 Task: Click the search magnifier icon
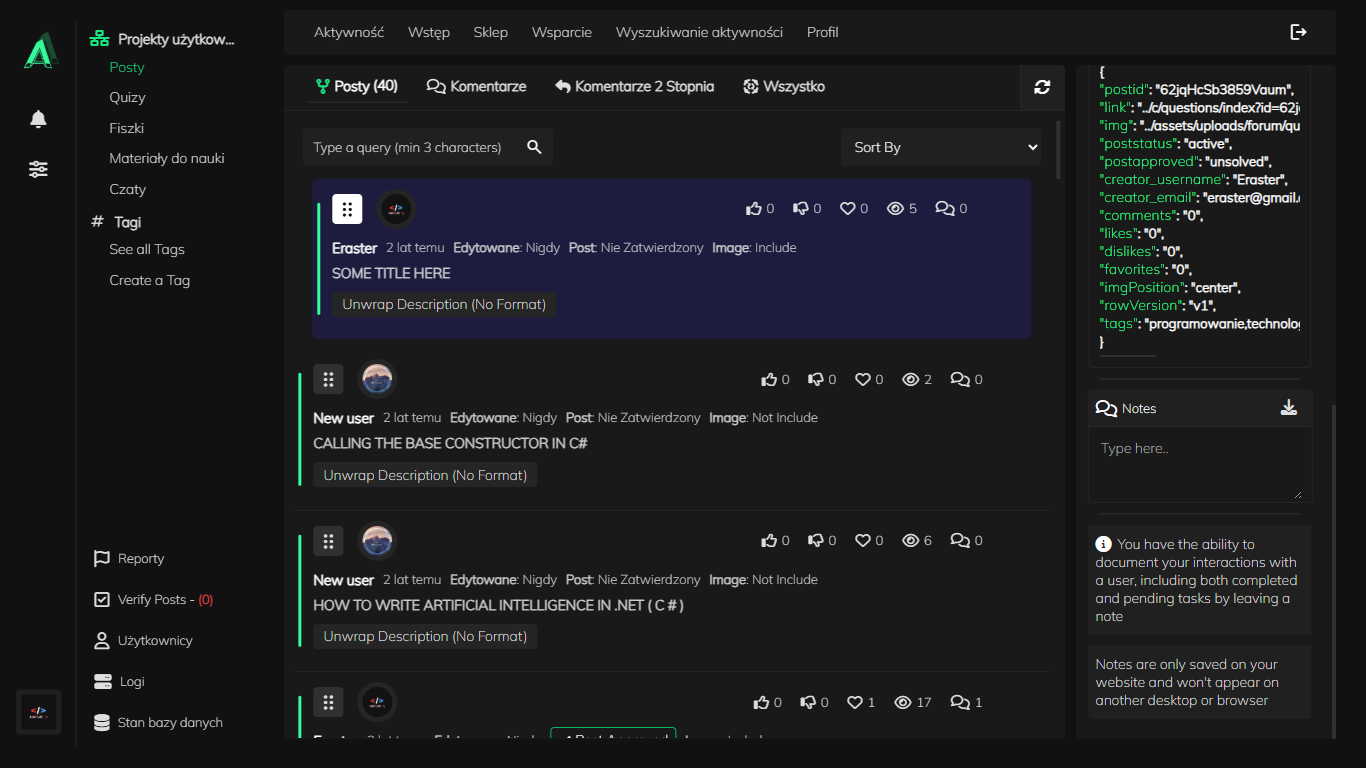[534, 147]
